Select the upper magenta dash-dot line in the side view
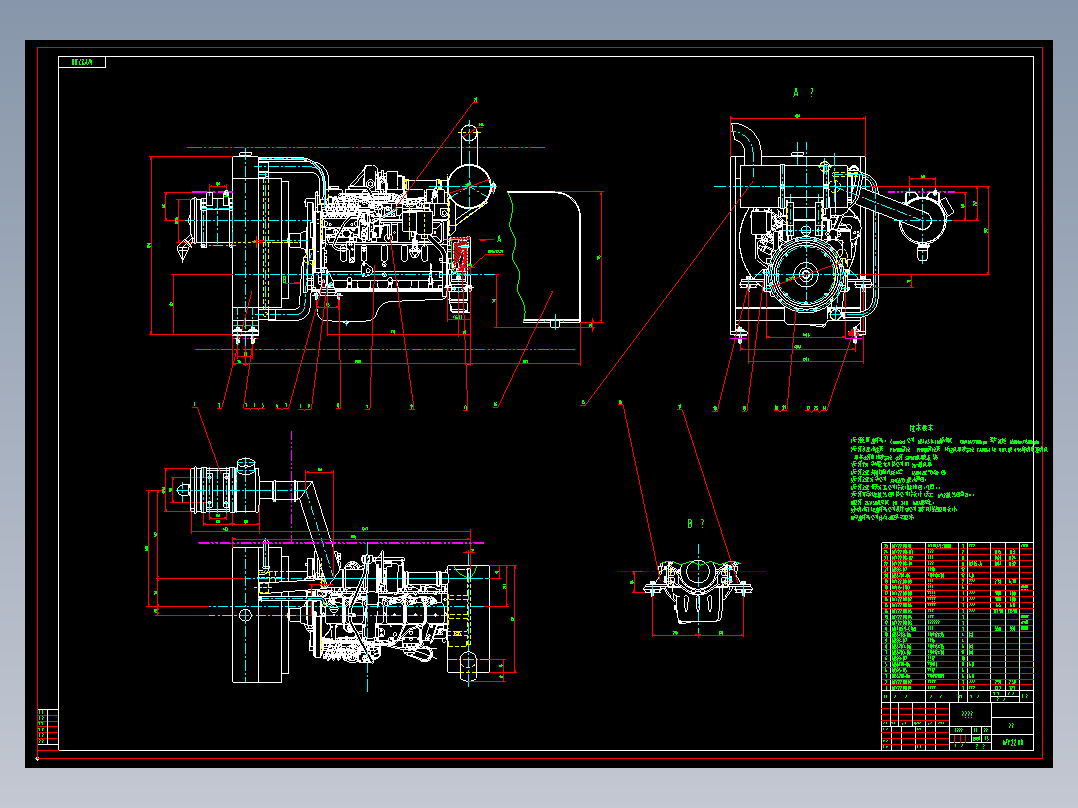The width and height of the screenshot is (1078, 808). [366, 147]
